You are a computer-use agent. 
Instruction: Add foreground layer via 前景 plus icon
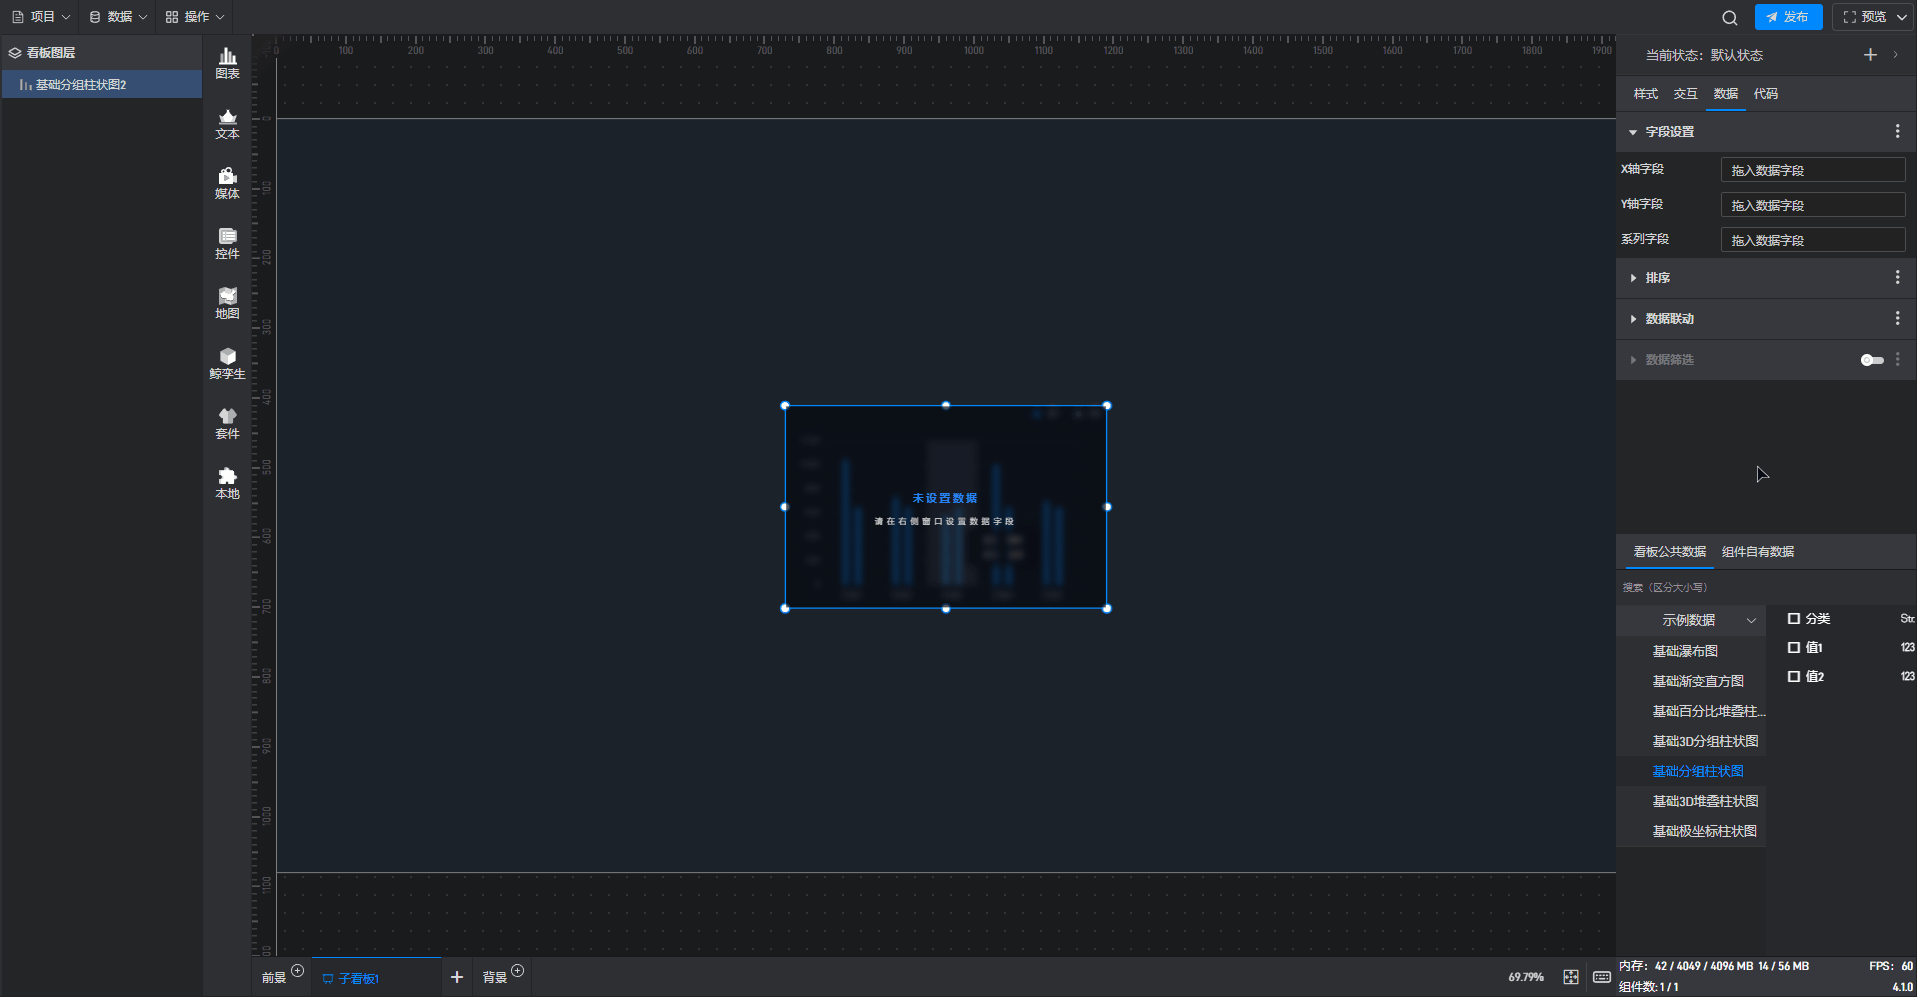tap(298, 970)
